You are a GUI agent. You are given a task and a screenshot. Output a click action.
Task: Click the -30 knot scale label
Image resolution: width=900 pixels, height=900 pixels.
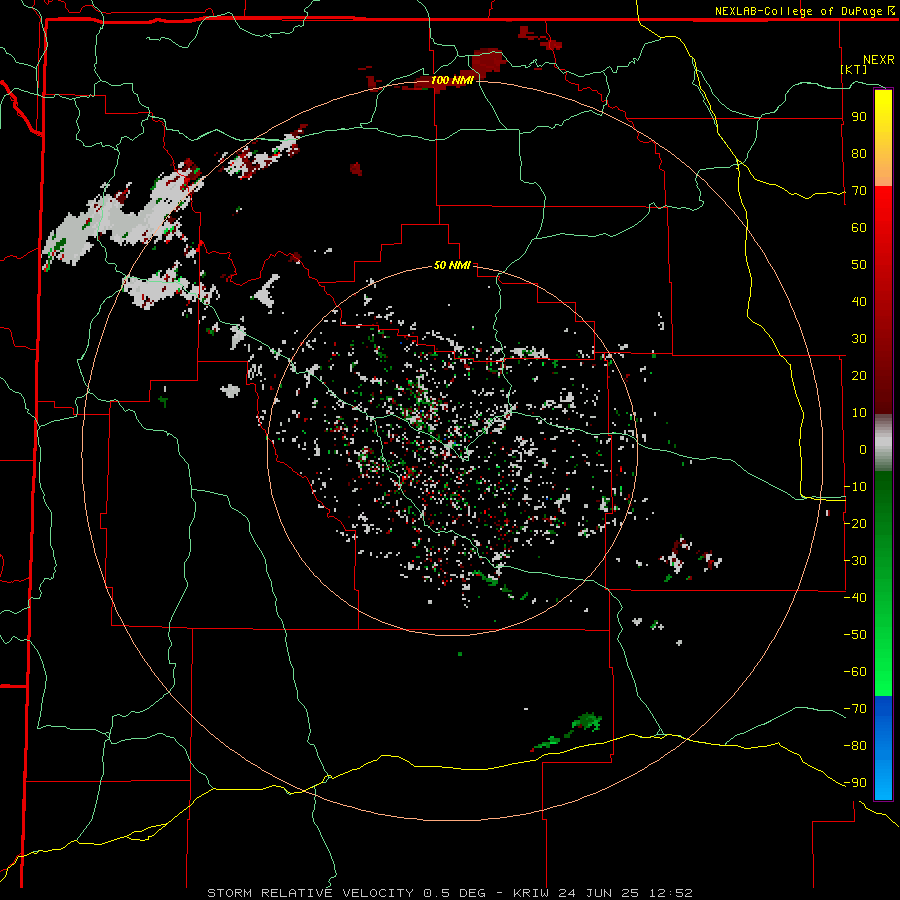tap(855, 561)
